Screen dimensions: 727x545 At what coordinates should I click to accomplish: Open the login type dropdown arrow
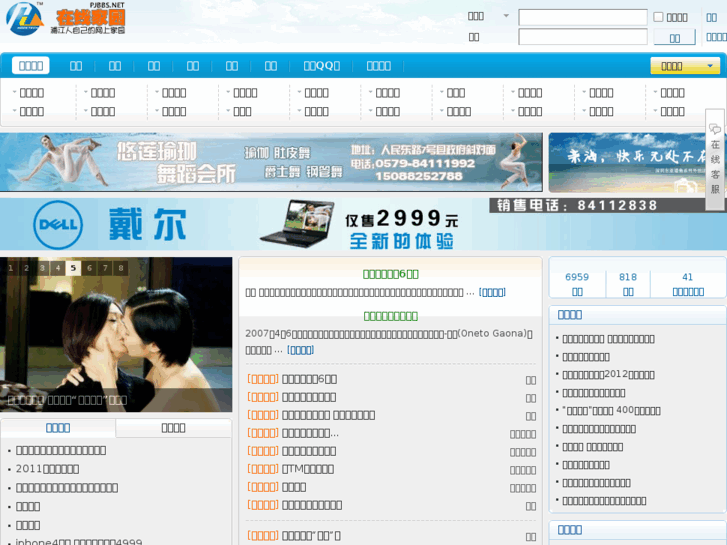point(506,16)
